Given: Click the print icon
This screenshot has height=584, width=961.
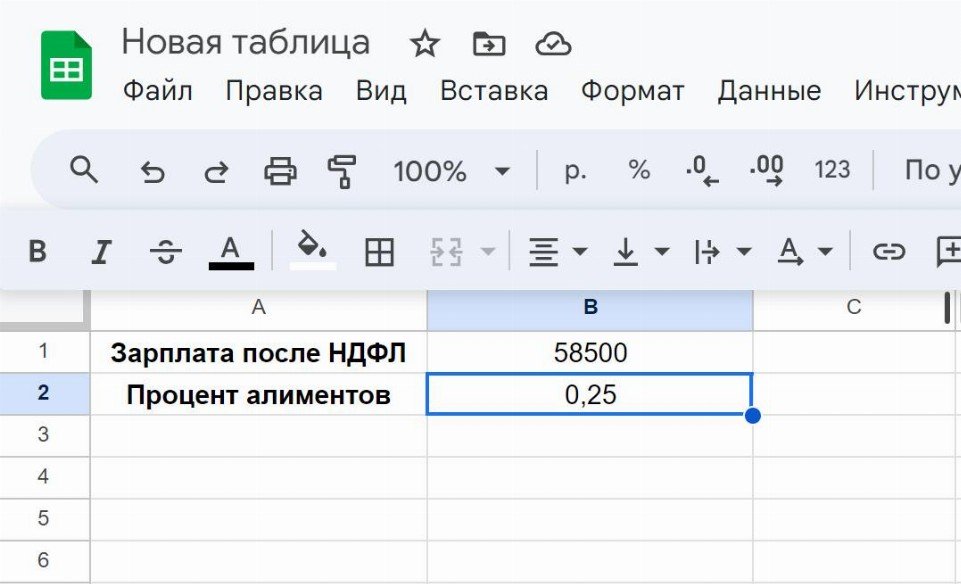Looking at the screenshot, I should tap(280, 171).
